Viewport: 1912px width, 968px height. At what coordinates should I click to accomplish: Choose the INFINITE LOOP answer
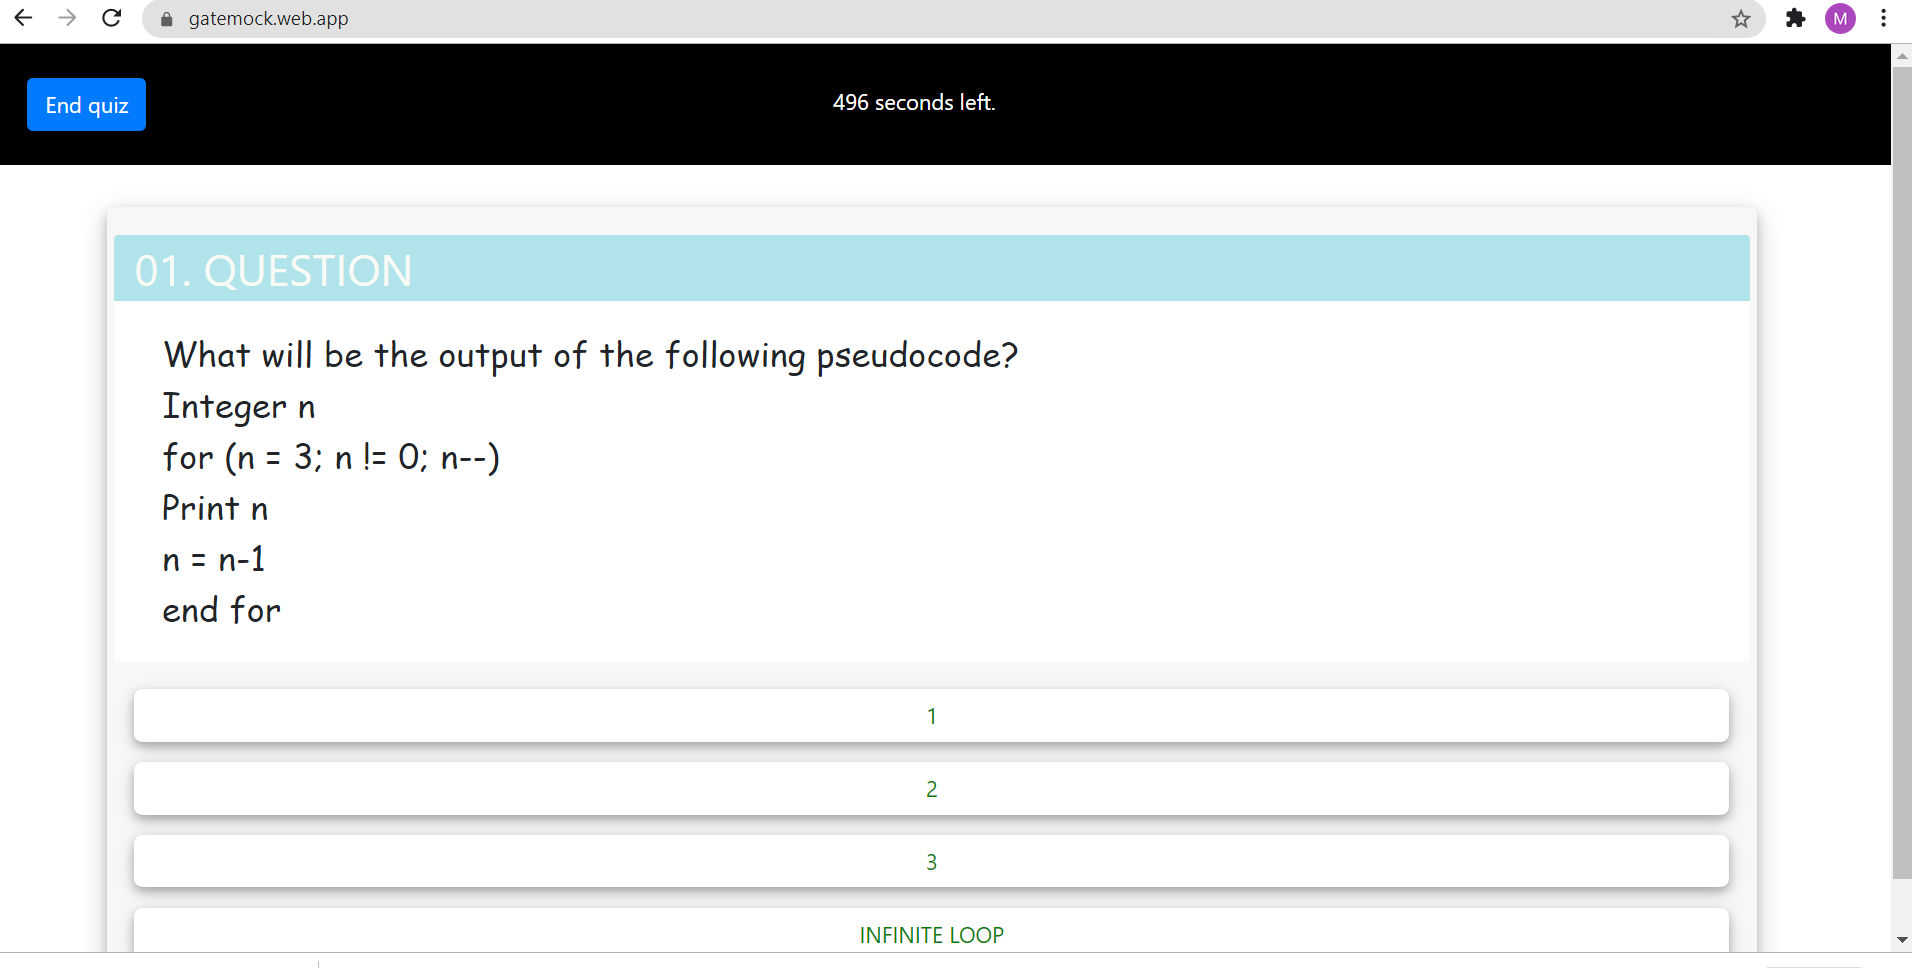[931, 934]
